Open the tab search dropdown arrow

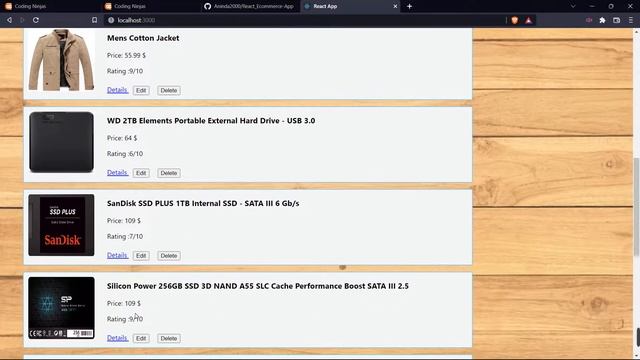tap(573, 6)
